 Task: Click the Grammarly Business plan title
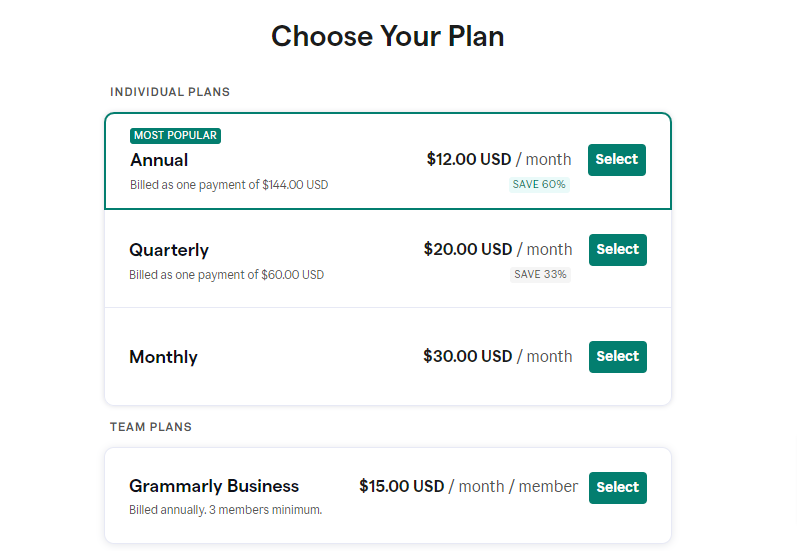(214, 486)
